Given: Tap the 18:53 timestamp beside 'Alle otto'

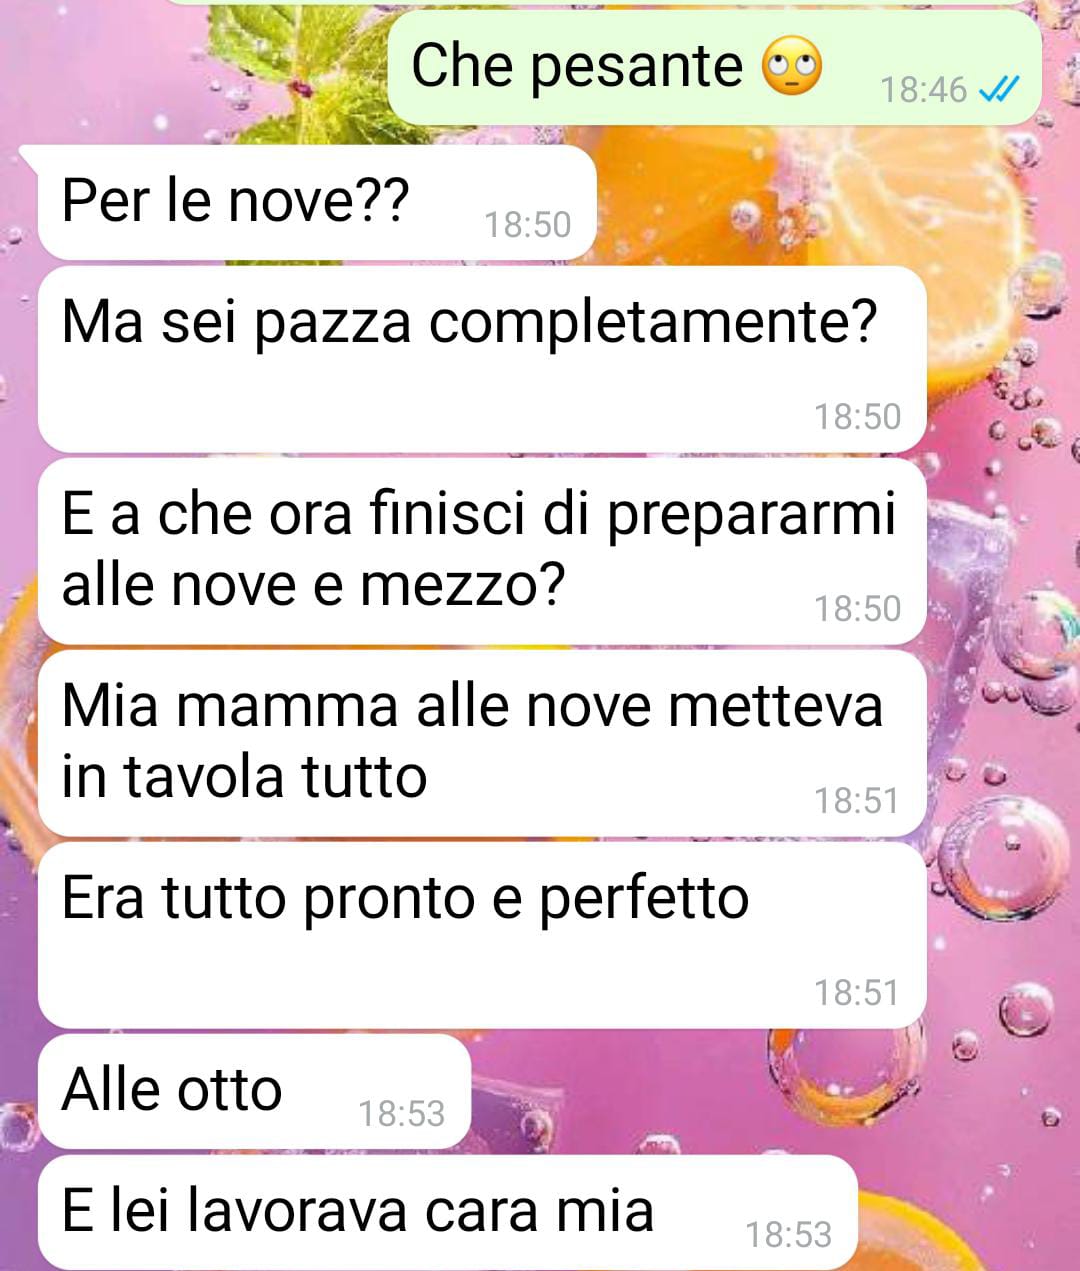Looking at the screenshot, I should point(401,1114).
